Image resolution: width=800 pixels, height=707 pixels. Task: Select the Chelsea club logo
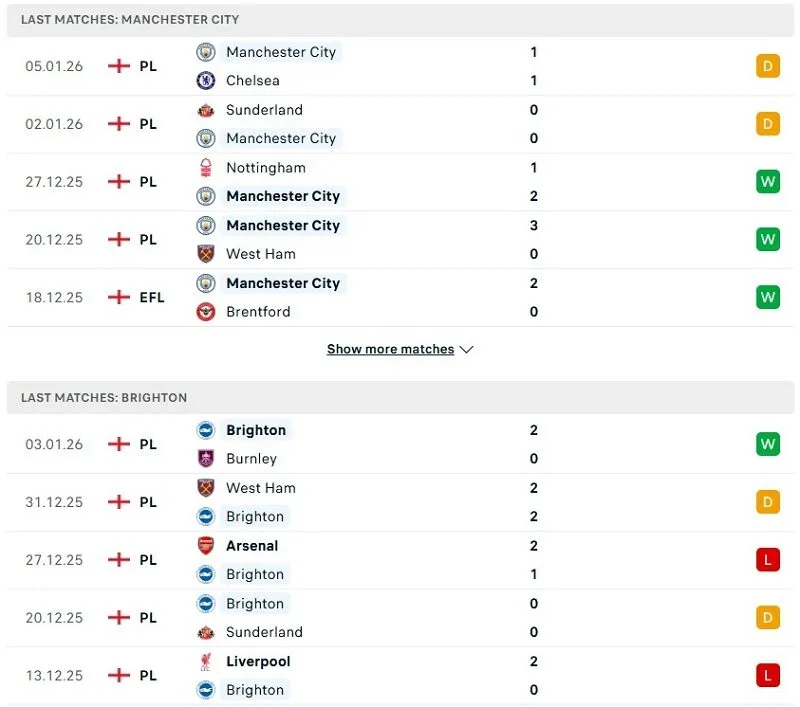point(206,81)
